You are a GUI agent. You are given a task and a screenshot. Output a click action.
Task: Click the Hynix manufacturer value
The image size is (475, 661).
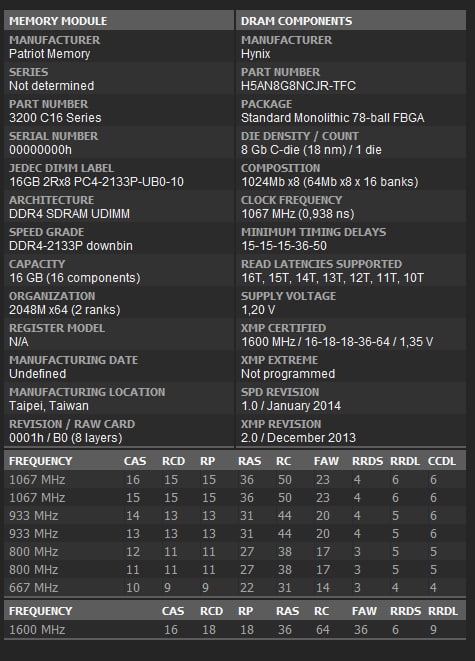tap(255, 54)
